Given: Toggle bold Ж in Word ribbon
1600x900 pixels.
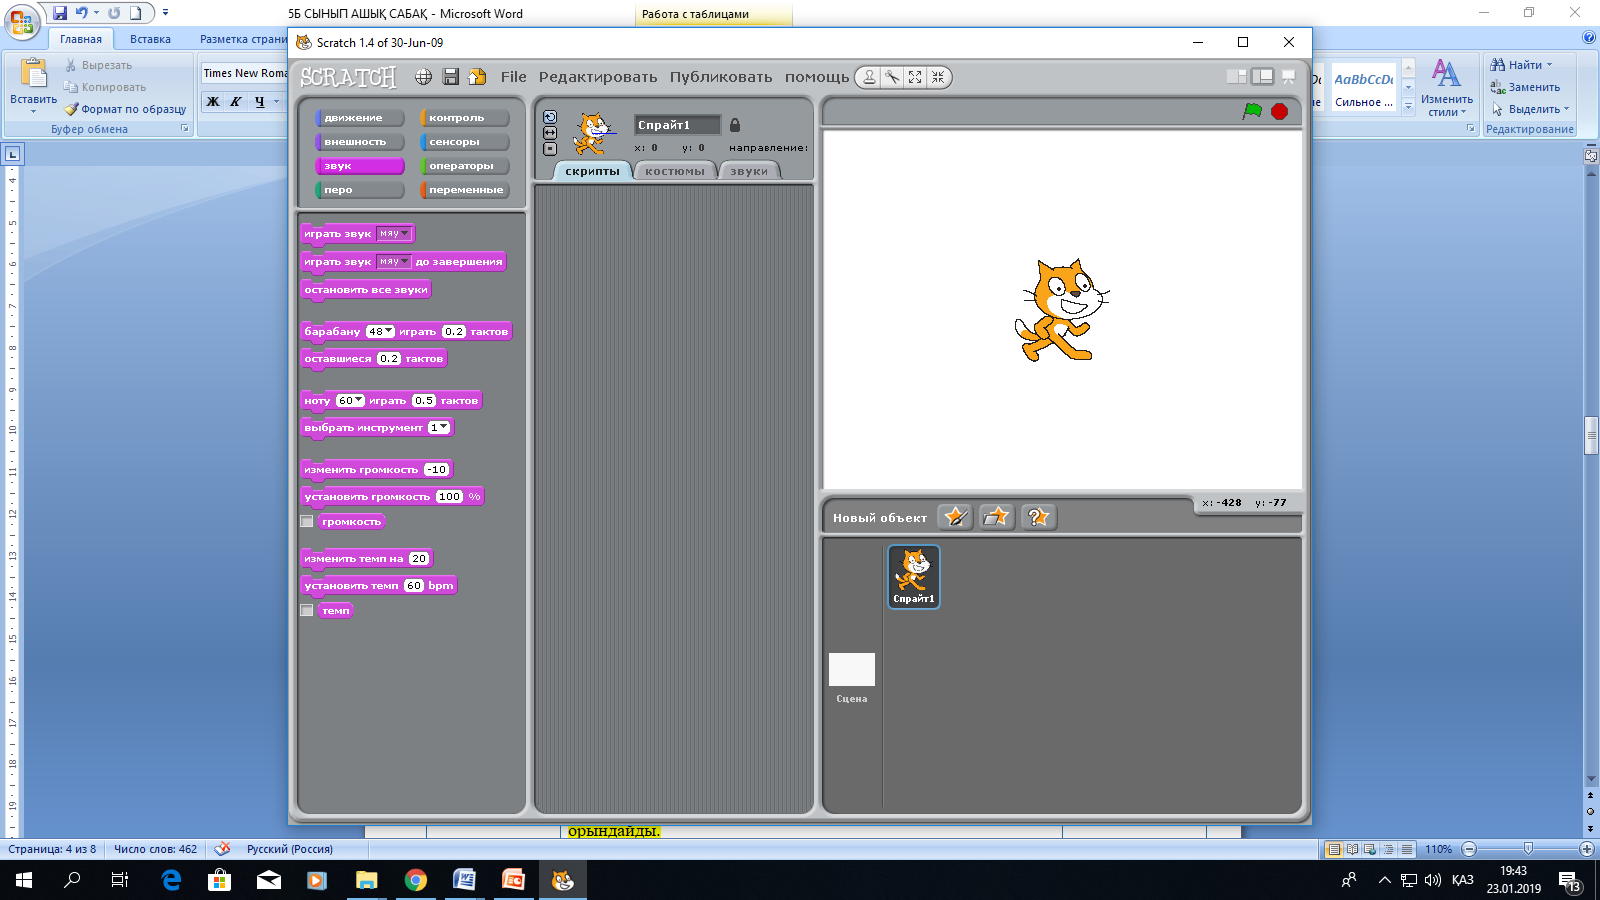Looking at the screenshot, I should pyautogui.click(x=213, y=101).
